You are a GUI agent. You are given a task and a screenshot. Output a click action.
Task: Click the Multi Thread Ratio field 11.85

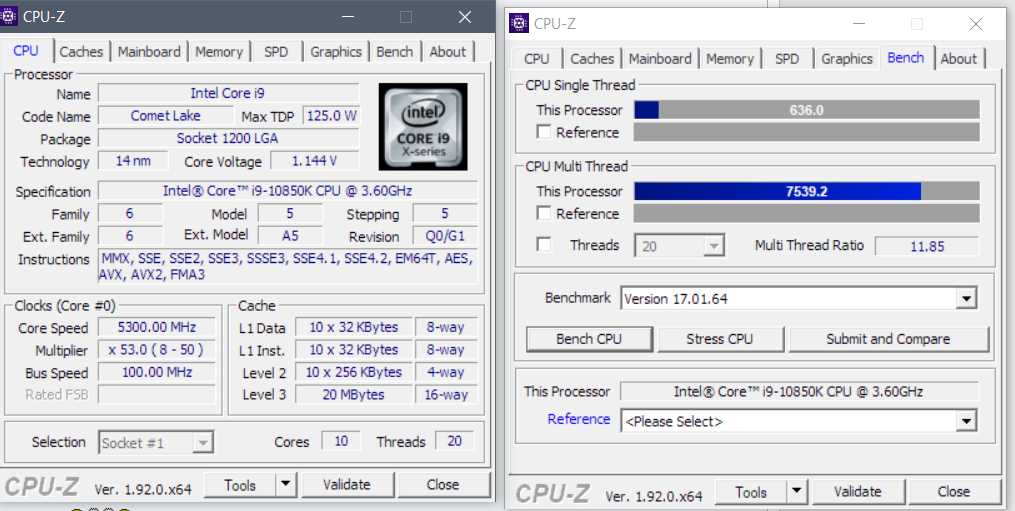926,246
